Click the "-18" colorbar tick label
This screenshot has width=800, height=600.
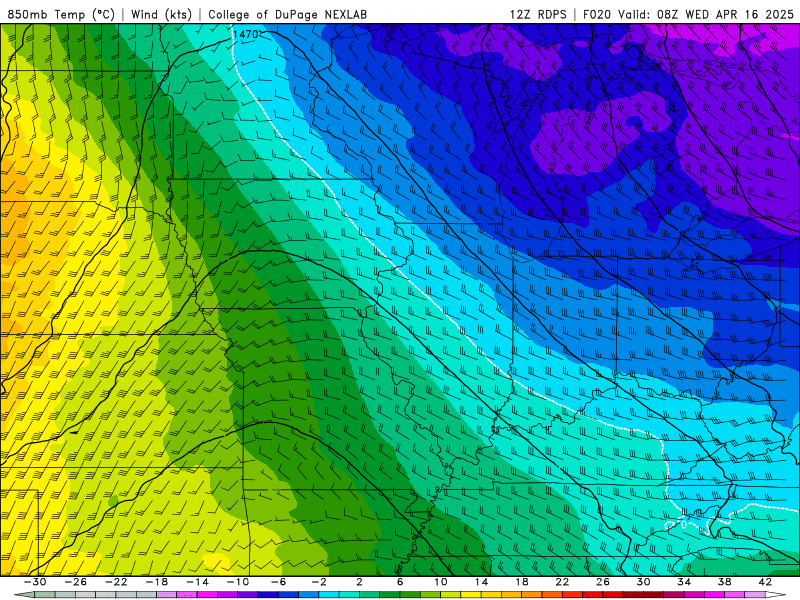tap(157, 582)
